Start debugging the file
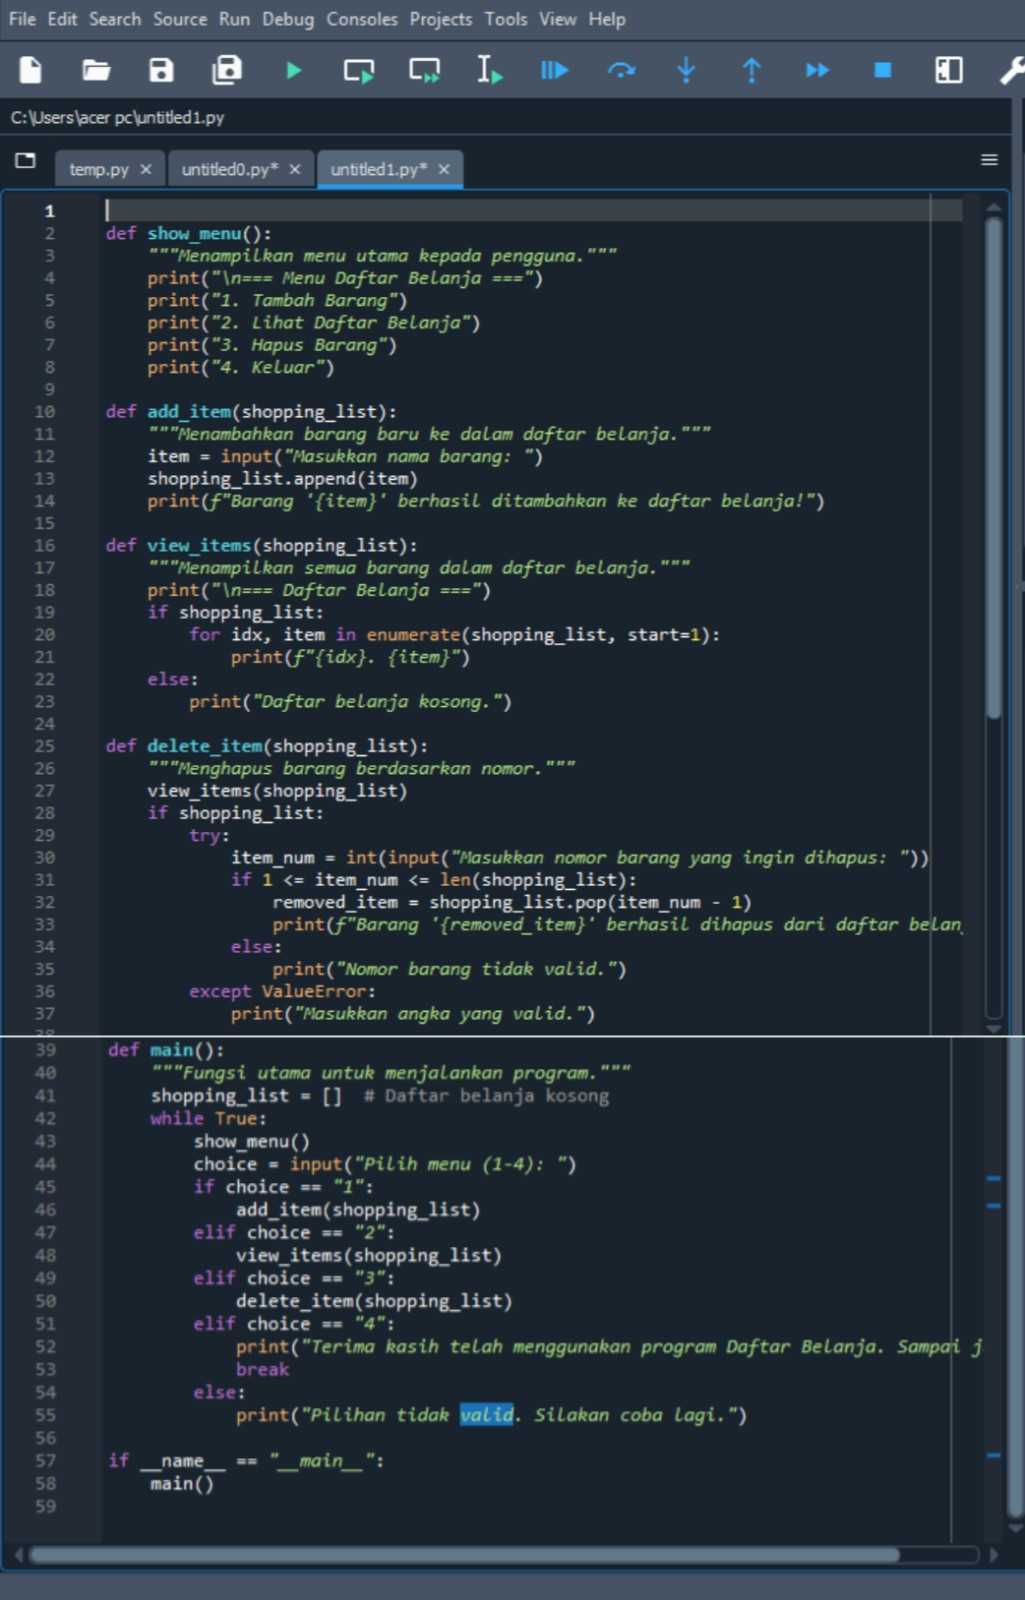The image size is (1025, 1600). pos(554,70)
